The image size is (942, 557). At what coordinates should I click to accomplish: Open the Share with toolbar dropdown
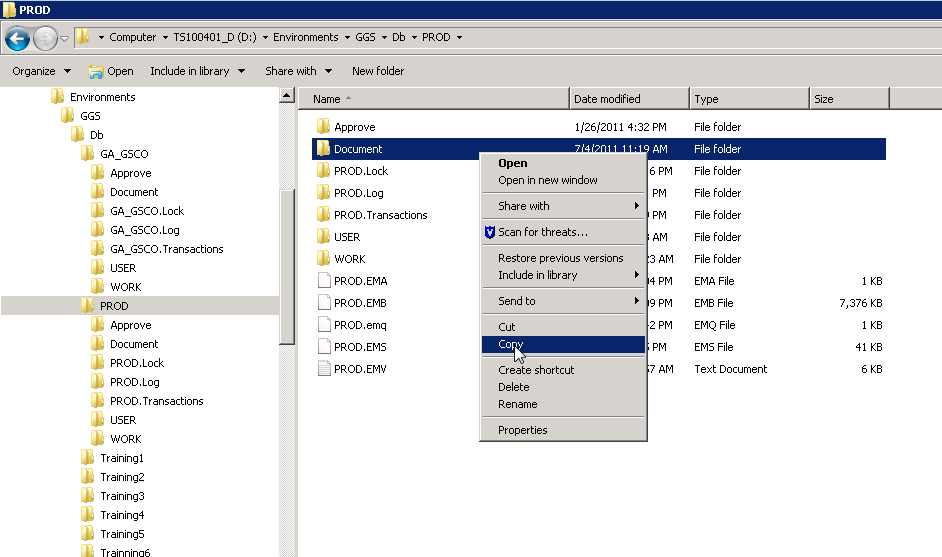298,71
